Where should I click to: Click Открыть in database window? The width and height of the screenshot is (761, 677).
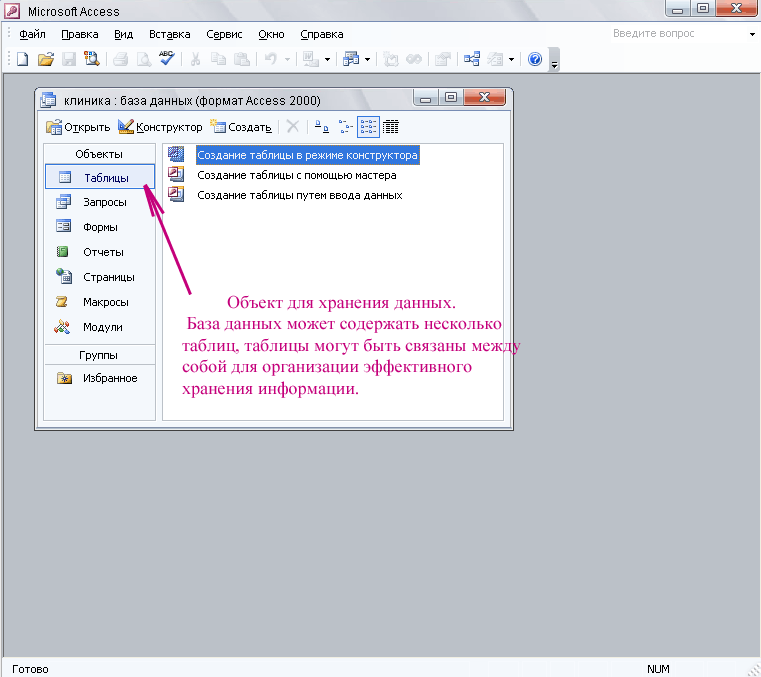(78, 127)
